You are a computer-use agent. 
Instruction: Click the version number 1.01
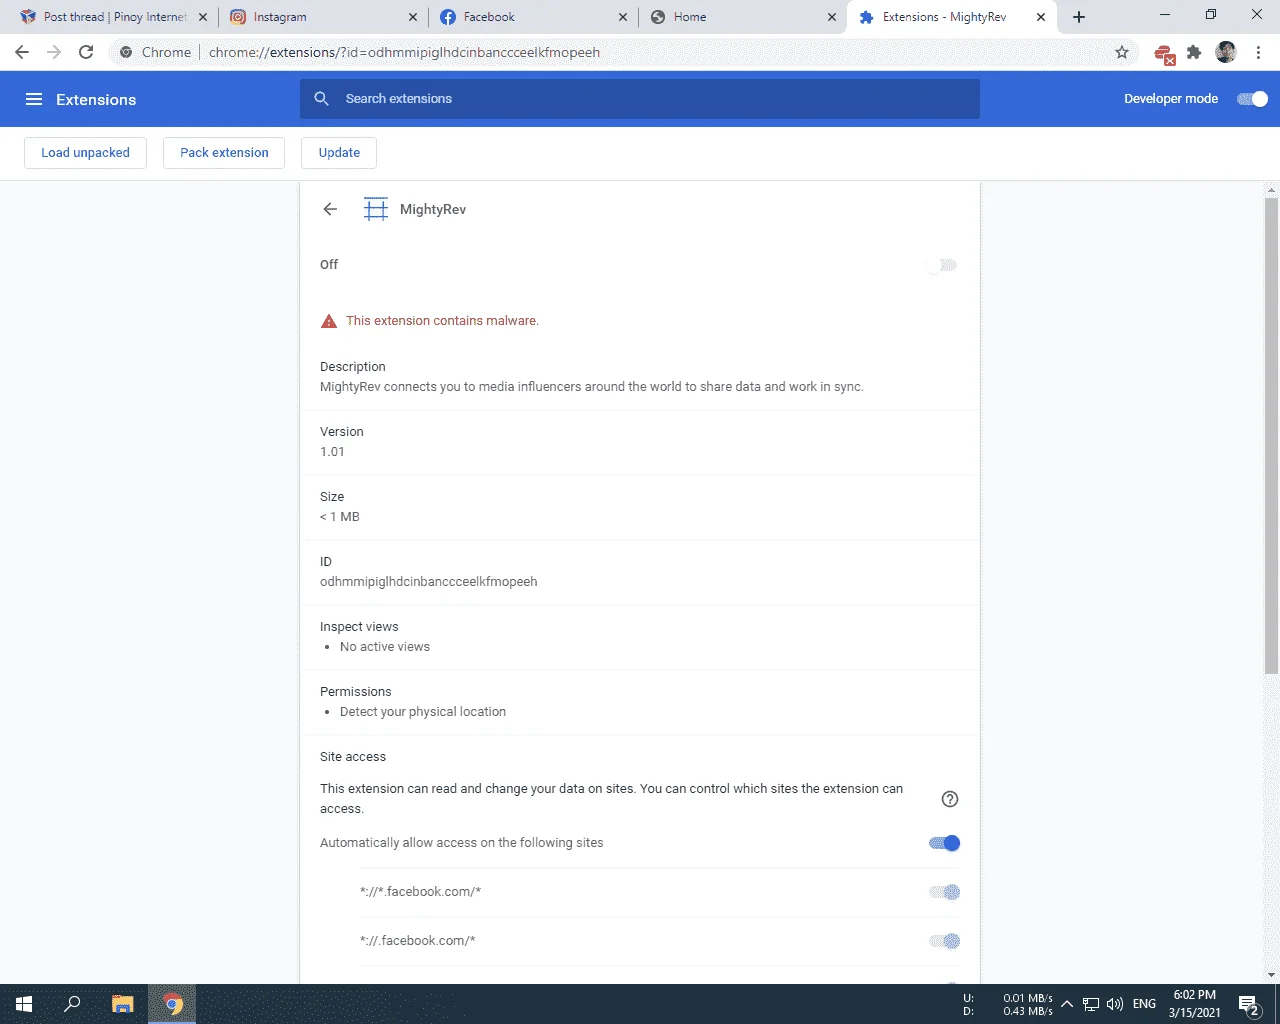pos(332,452)
